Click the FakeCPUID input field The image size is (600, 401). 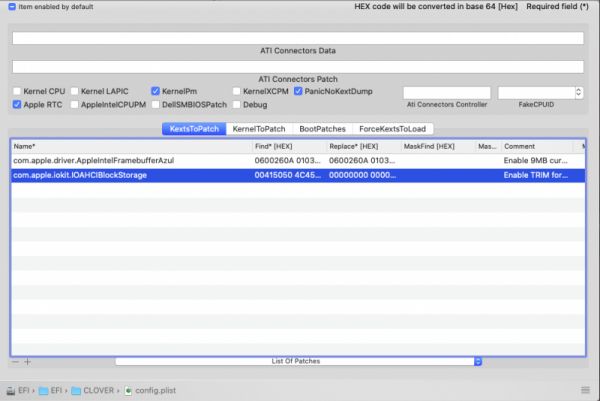536,93
